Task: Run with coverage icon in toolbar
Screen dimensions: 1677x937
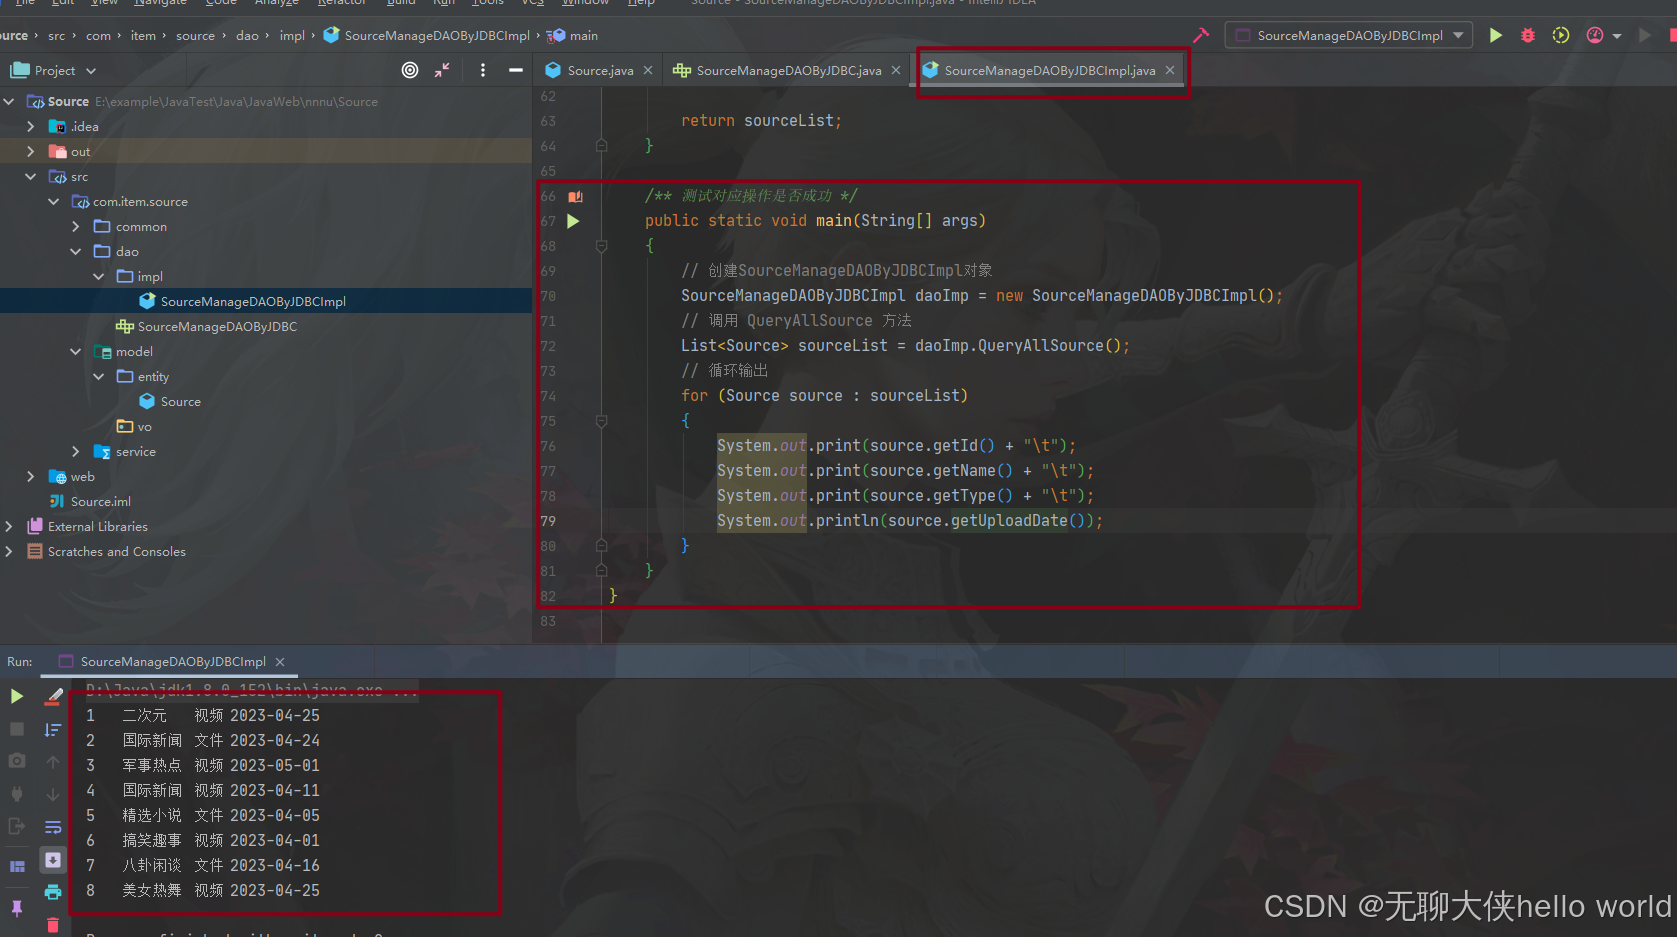Action: coord(1561,35)
